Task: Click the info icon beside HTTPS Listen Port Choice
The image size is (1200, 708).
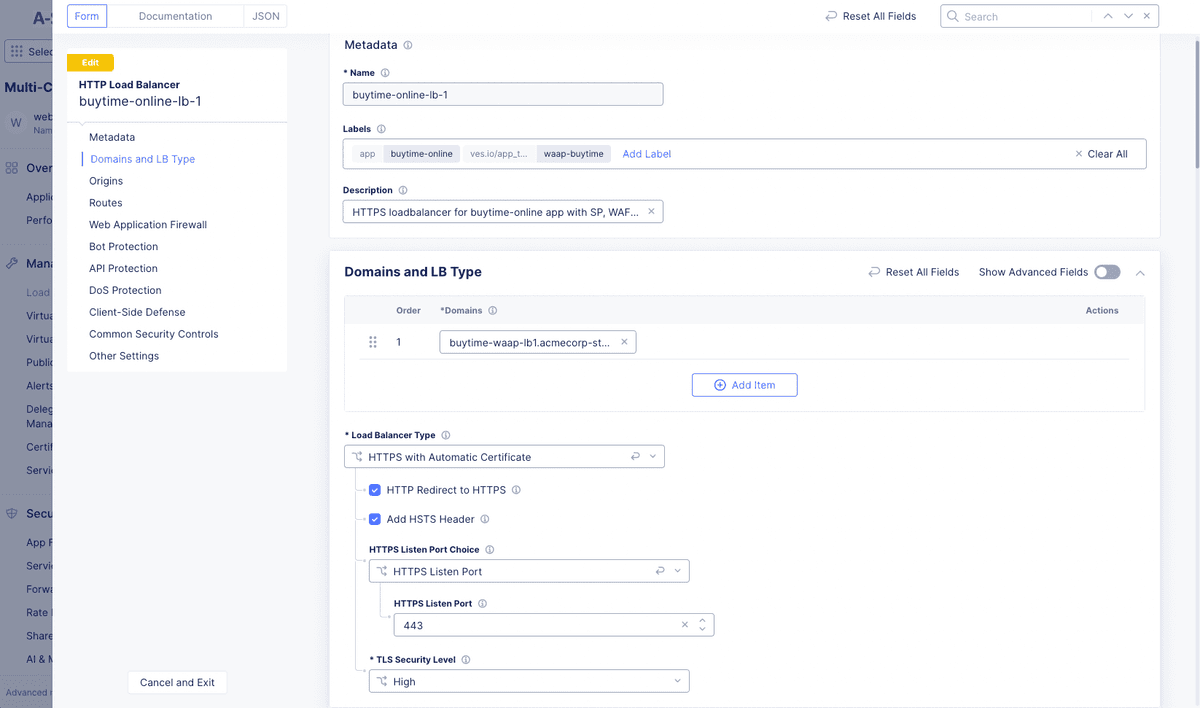Action: click(490, 549)
